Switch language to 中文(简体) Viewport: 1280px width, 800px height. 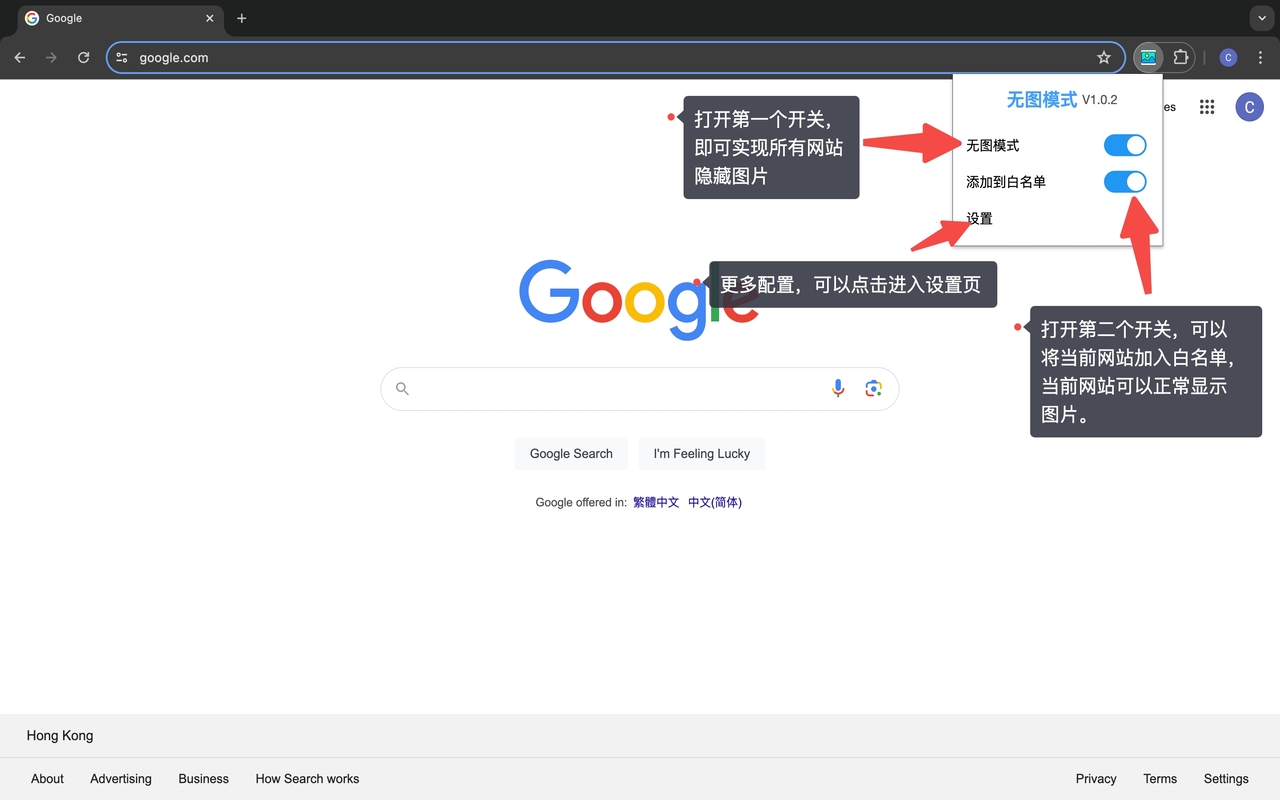click(715, 503)
